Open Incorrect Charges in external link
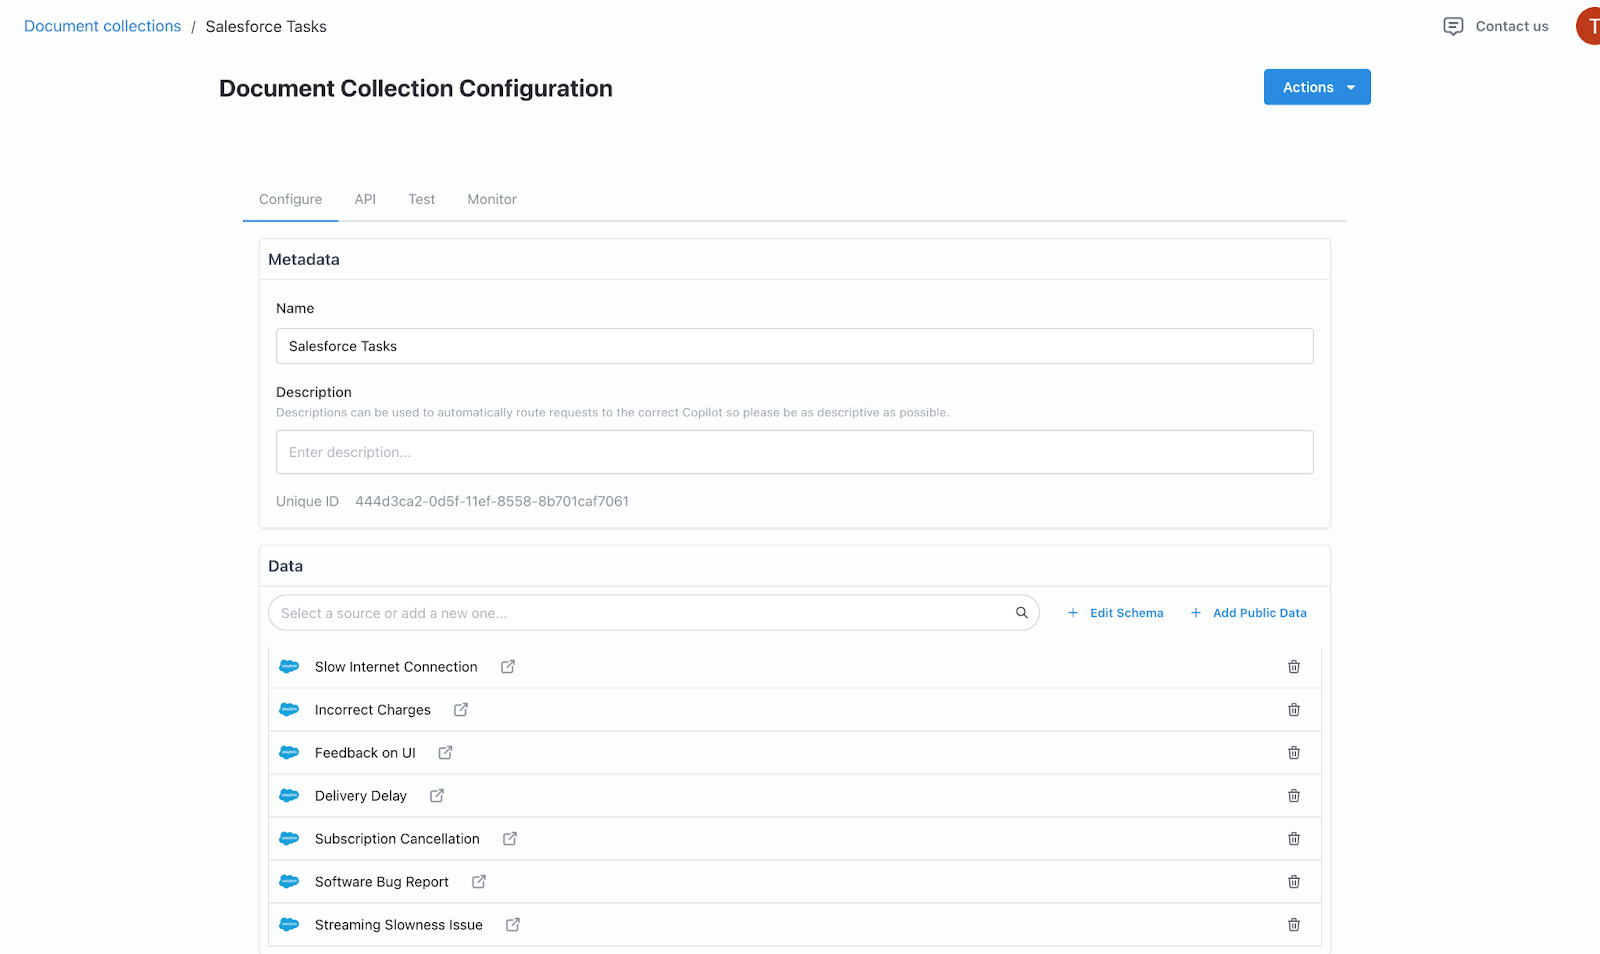 point(461,710)
